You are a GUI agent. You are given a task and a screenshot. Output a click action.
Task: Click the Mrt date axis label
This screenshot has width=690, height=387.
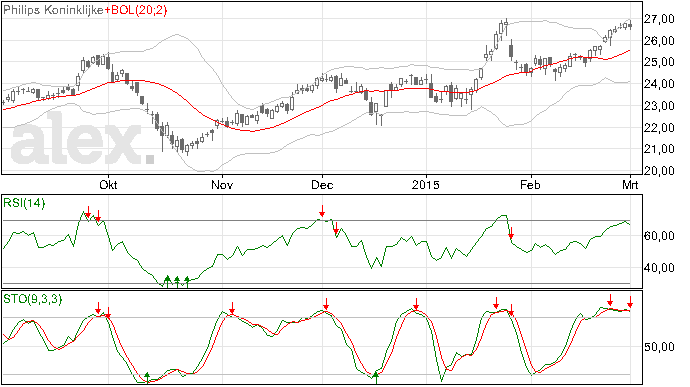(x=630, y=184)
